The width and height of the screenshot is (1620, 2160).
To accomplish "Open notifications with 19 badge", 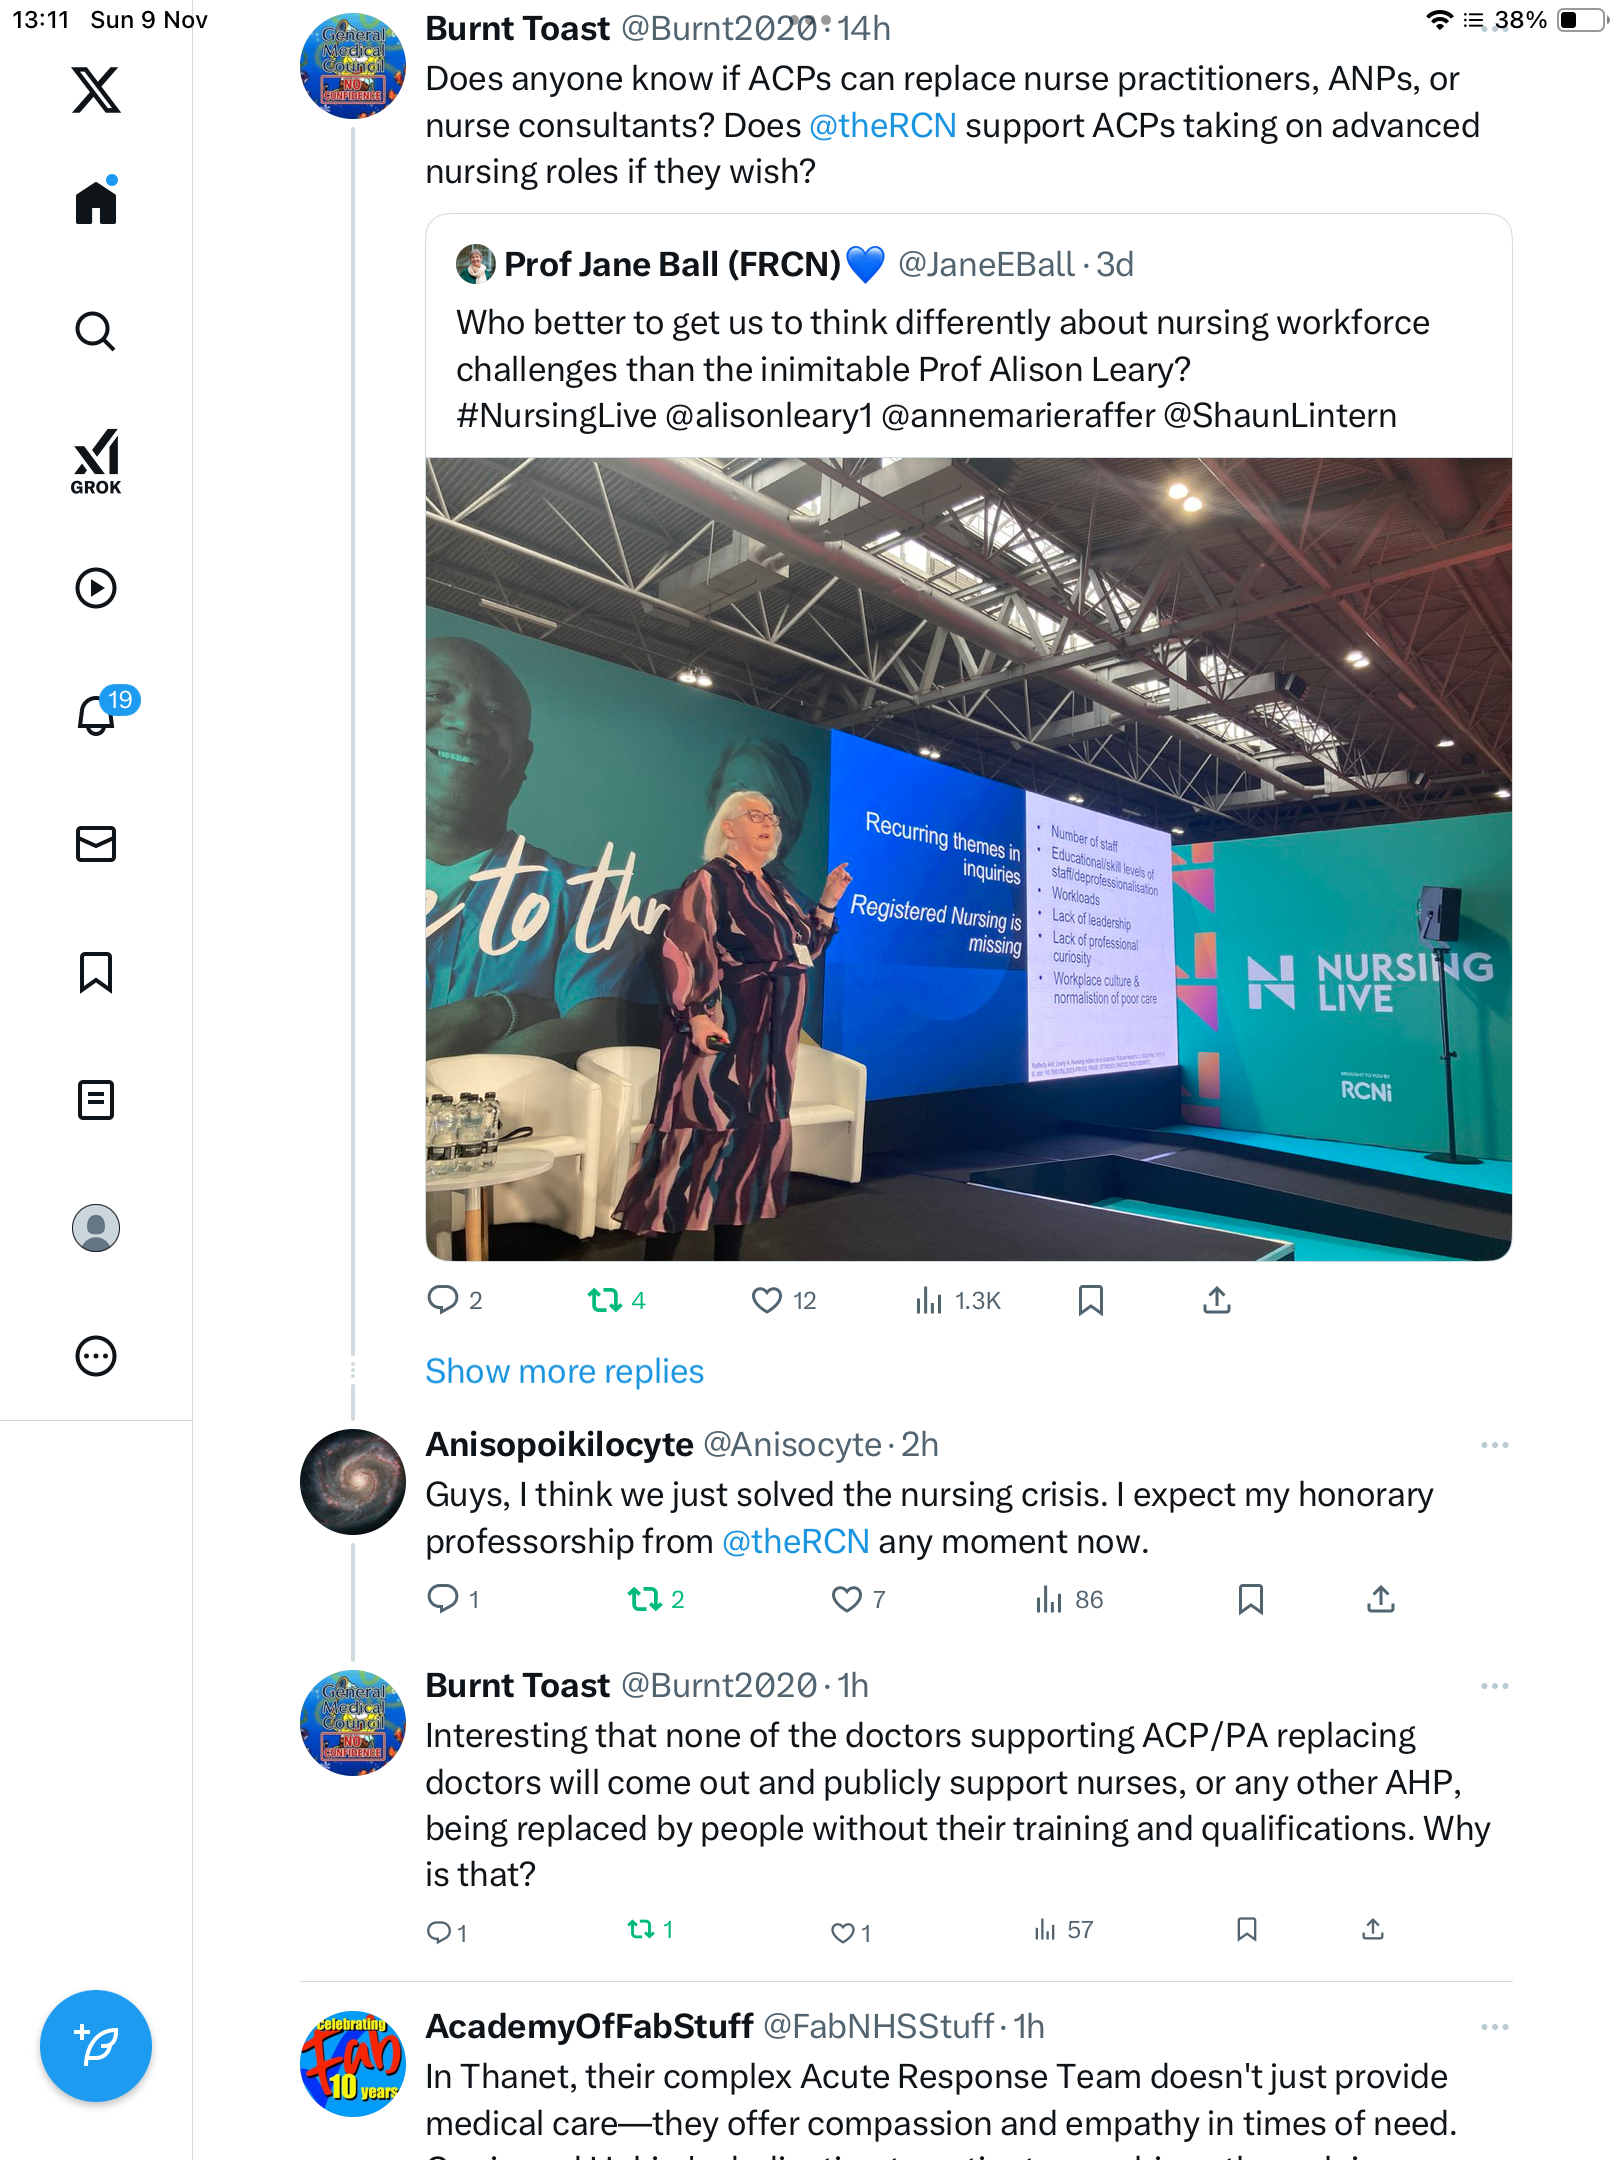I will coord(98,715).
